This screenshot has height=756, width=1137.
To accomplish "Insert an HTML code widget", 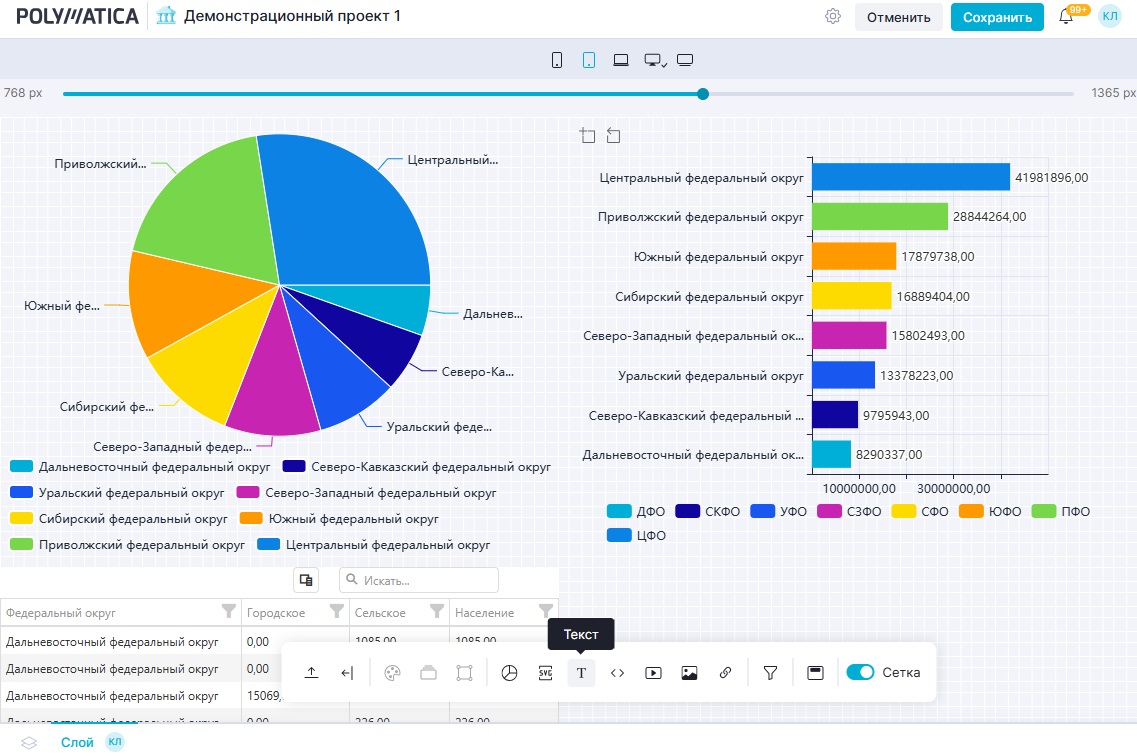I will [x=617, y=673].
